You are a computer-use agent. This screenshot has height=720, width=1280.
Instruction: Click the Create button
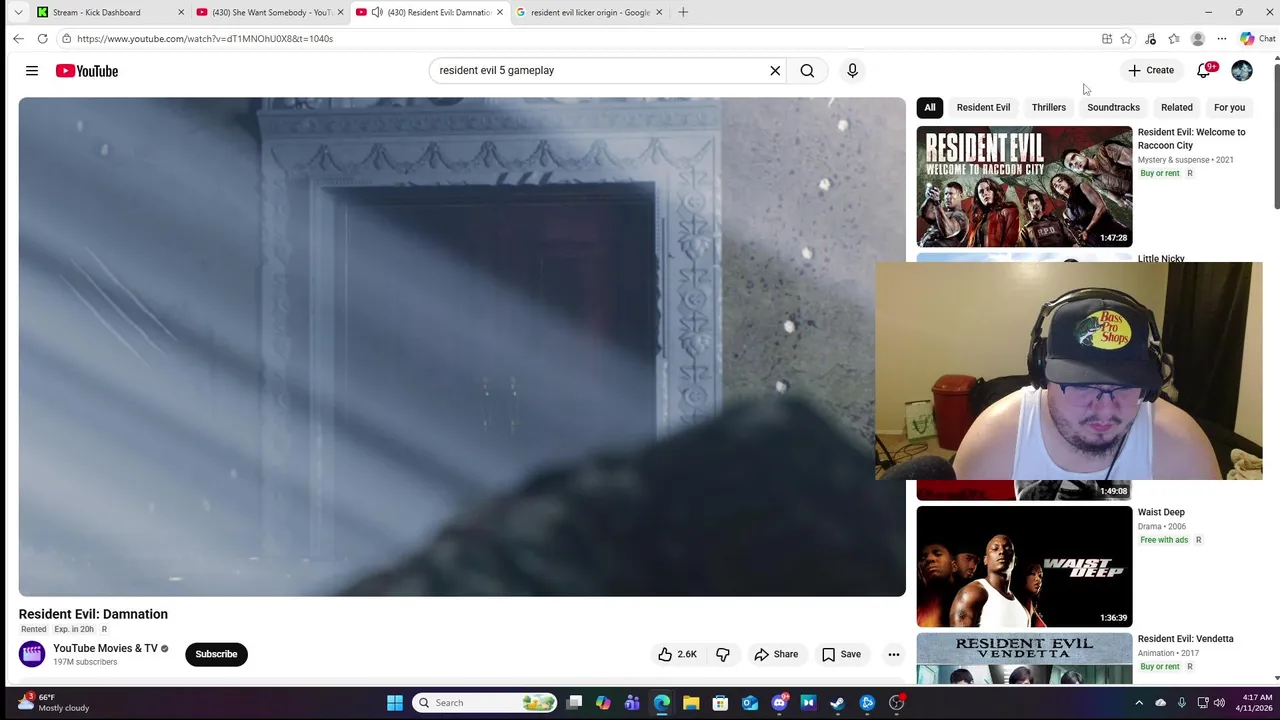tap(1151, 70)
